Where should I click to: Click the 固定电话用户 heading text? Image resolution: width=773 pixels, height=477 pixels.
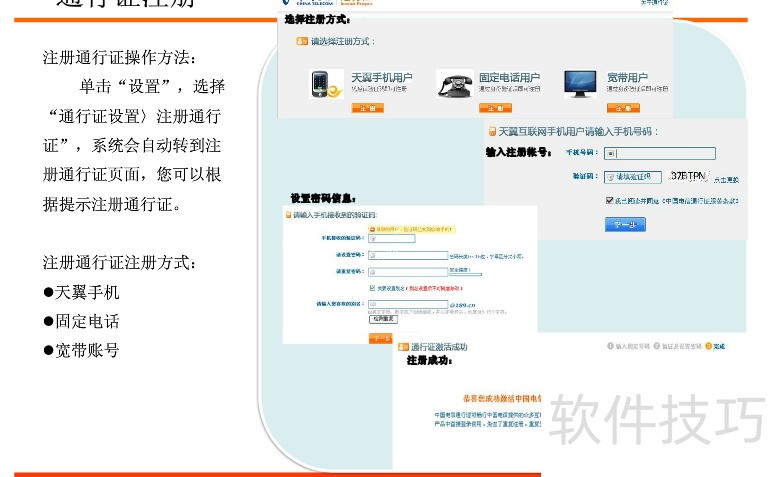pos(509,78)
